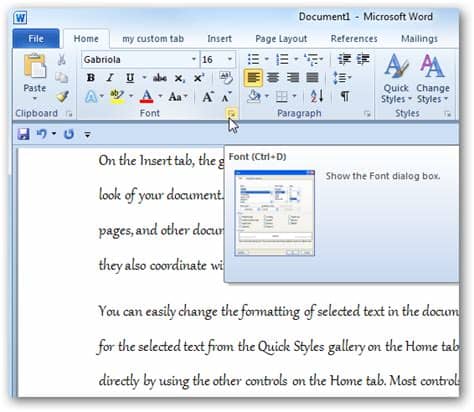
Task: Switch to my custom tab
Action: (153, 39)
